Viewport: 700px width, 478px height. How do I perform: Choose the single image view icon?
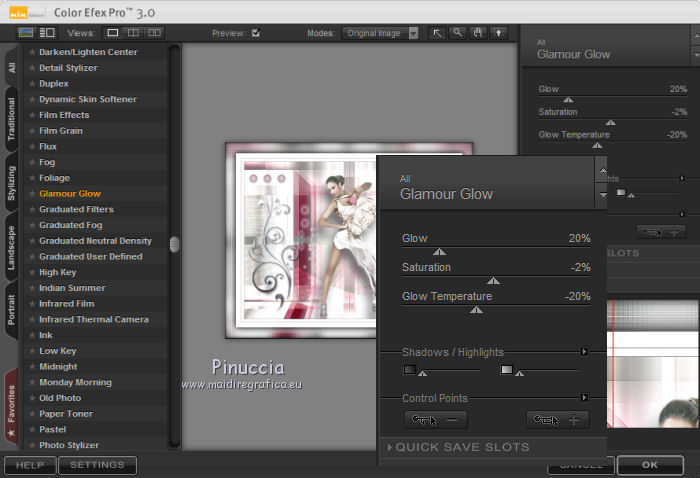tap(113, 33)
